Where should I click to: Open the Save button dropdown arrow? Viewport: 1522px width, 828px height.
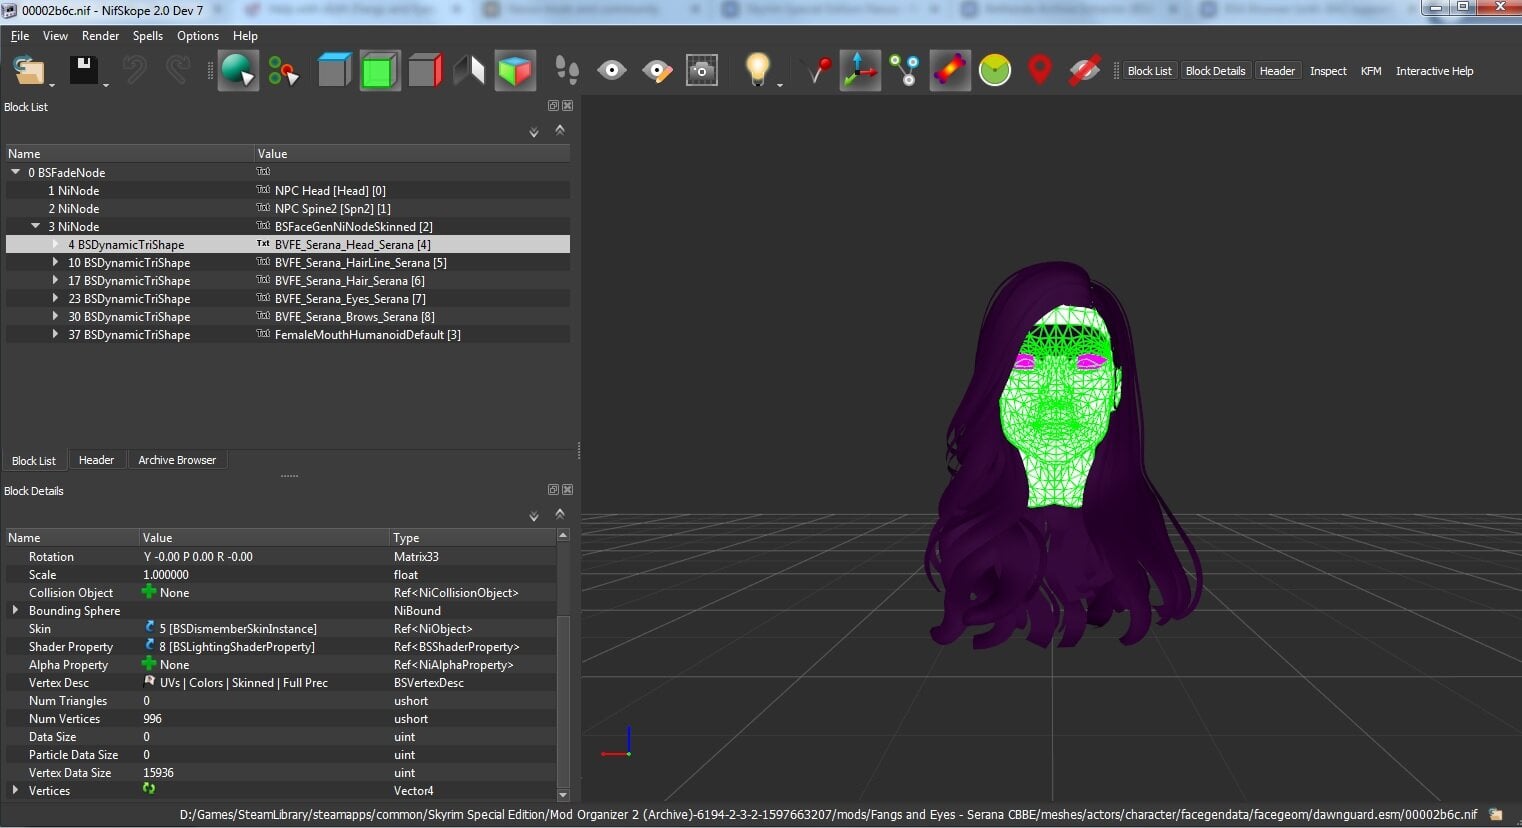tap(105, 85)
